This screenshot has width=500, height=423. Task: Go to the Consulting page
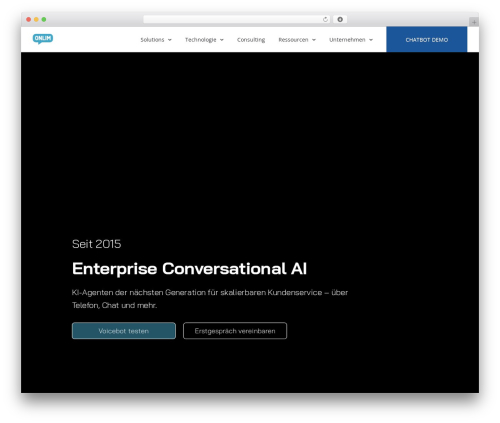251,40
